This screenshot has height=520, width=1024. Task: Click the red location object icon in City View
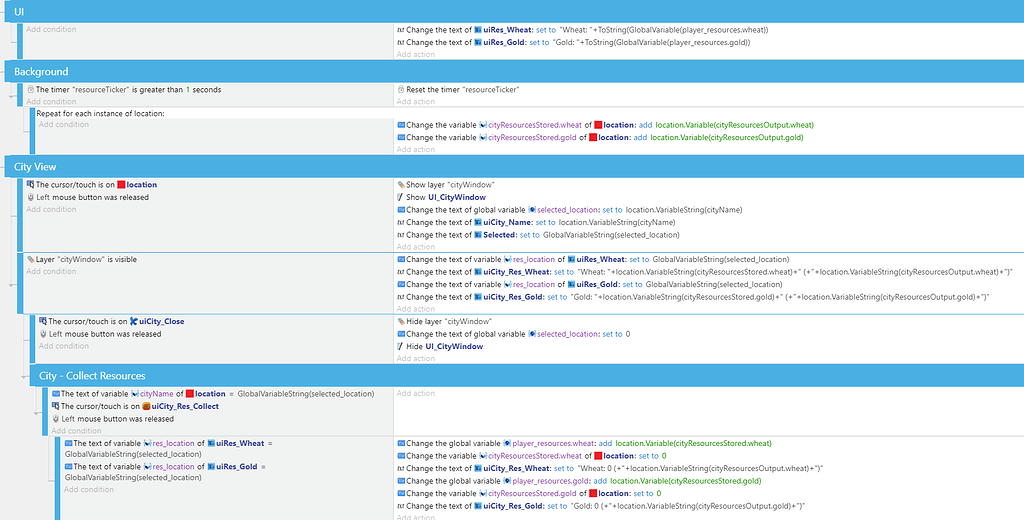click(121, 185)
